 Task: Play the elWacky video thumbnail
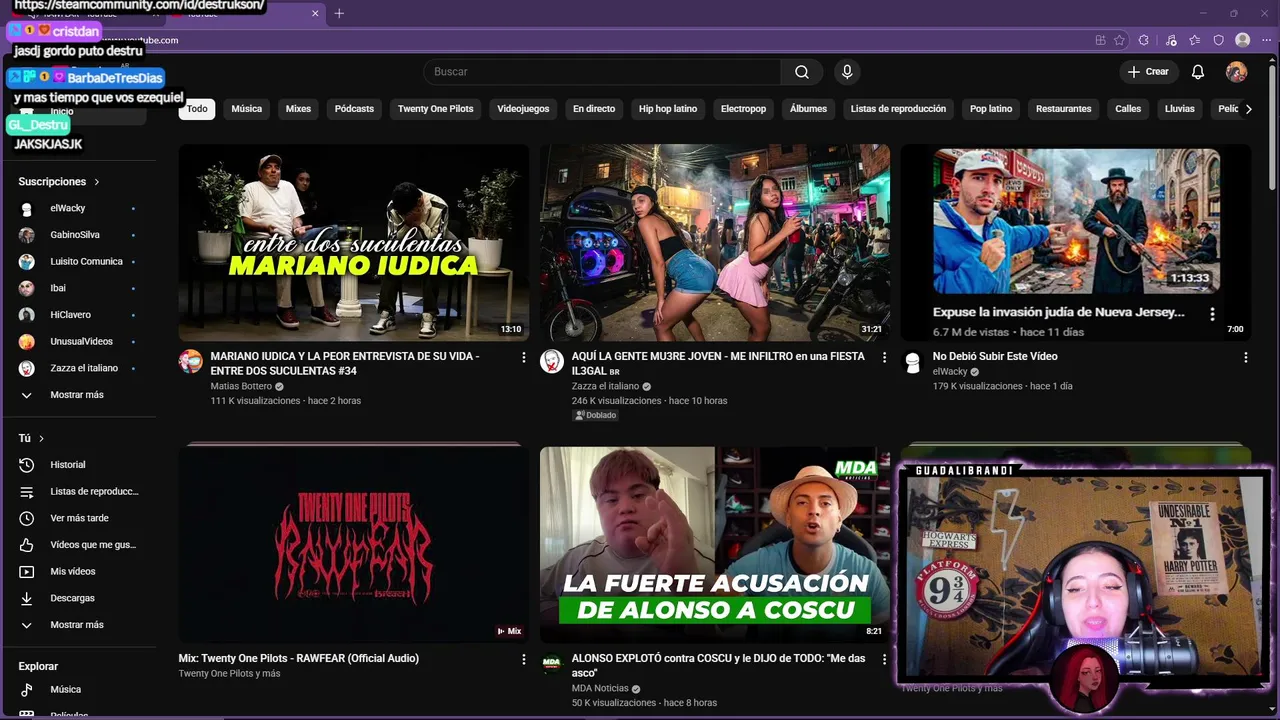(1076, 243)
